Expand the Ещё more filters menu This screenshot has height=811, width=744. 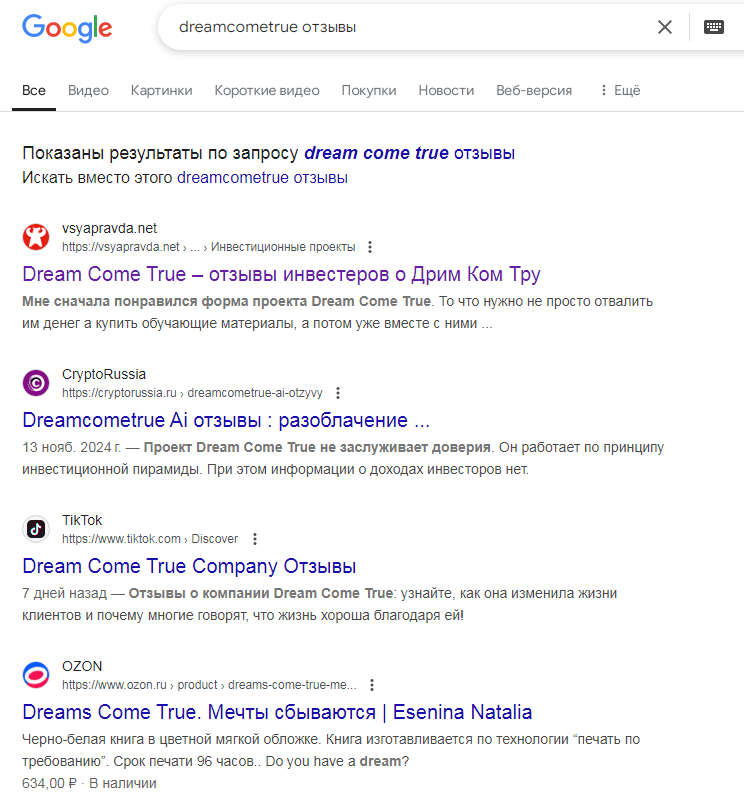point(620,91)
